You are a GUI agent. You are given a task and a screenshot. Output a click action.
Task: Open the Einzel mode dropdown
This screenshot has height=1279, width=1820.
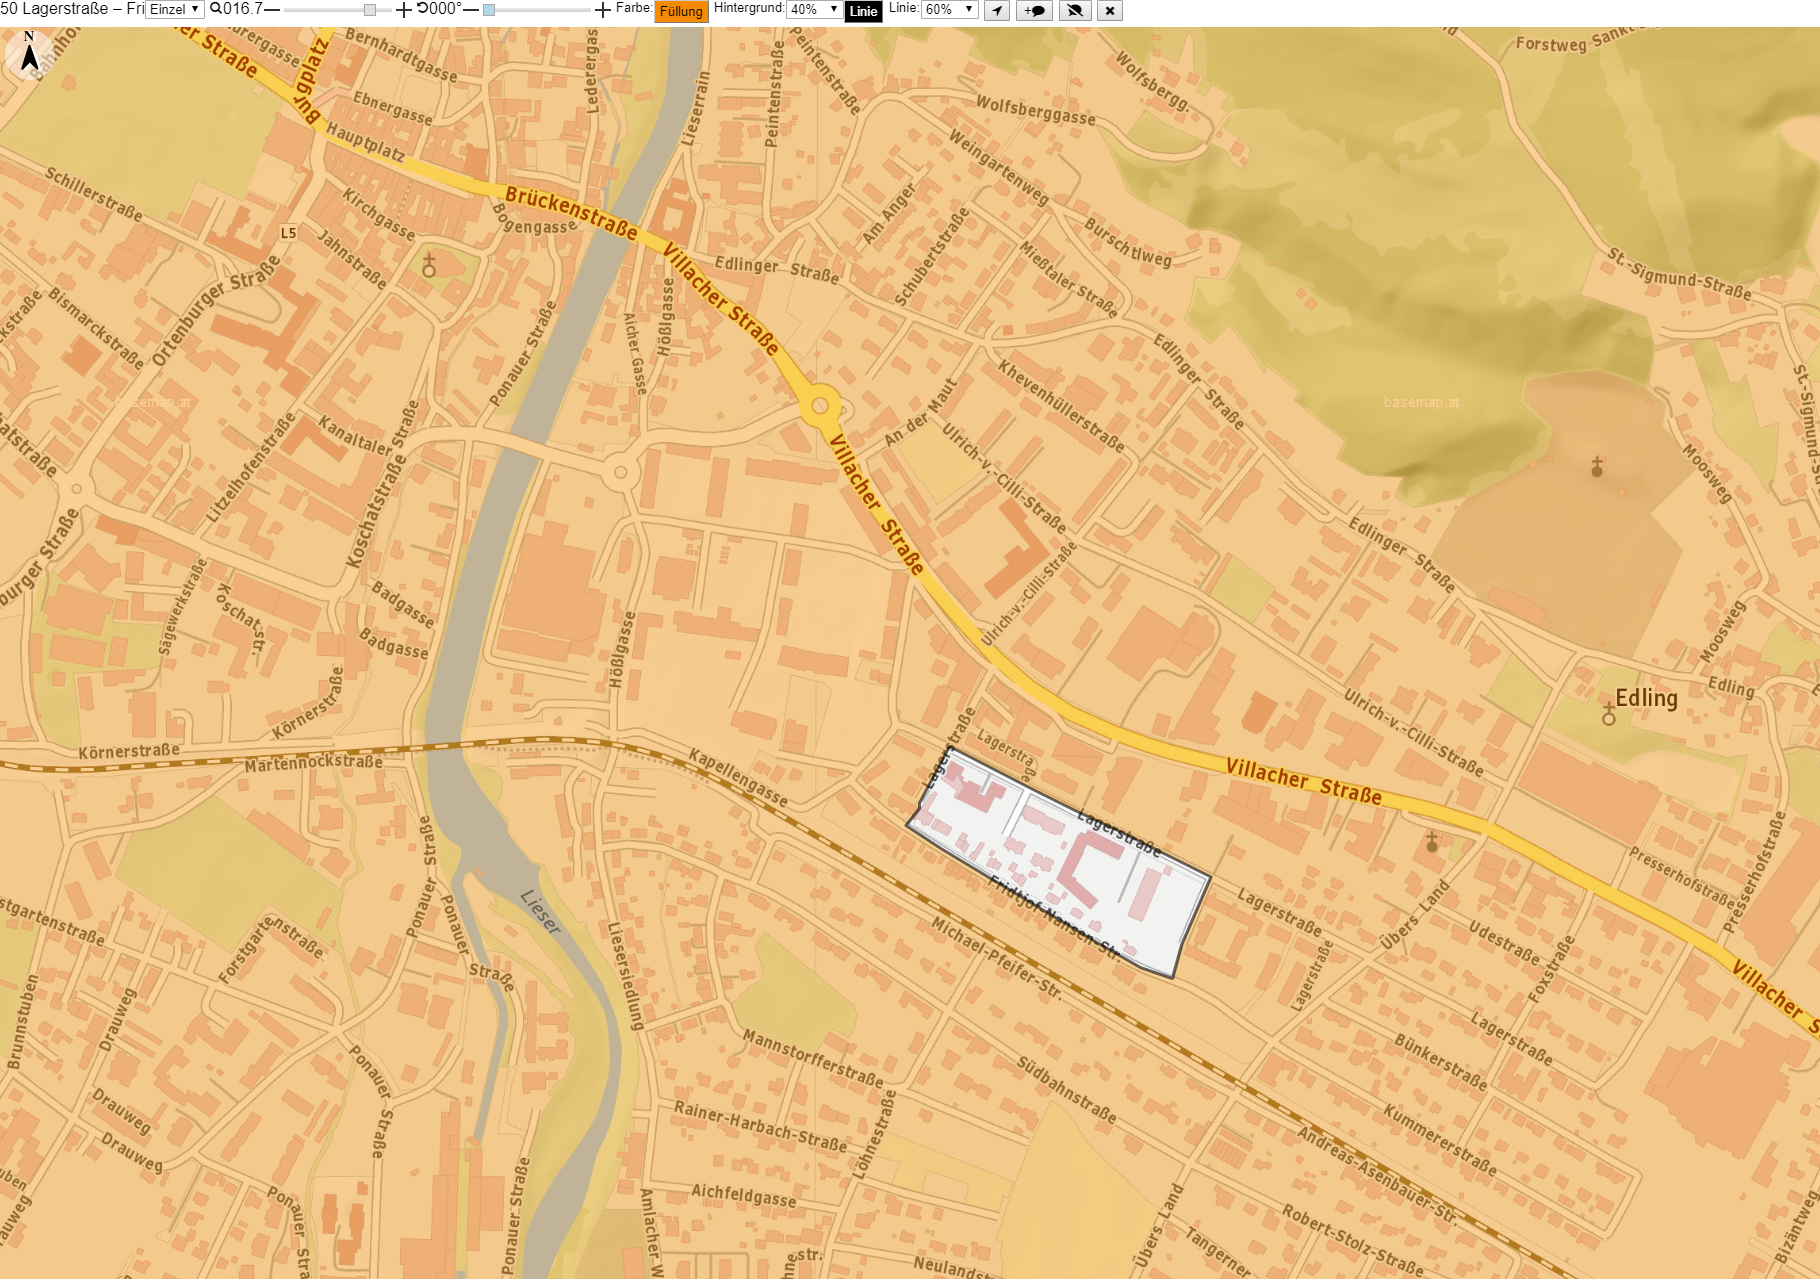pyautogui.click(x=175, y=10)
